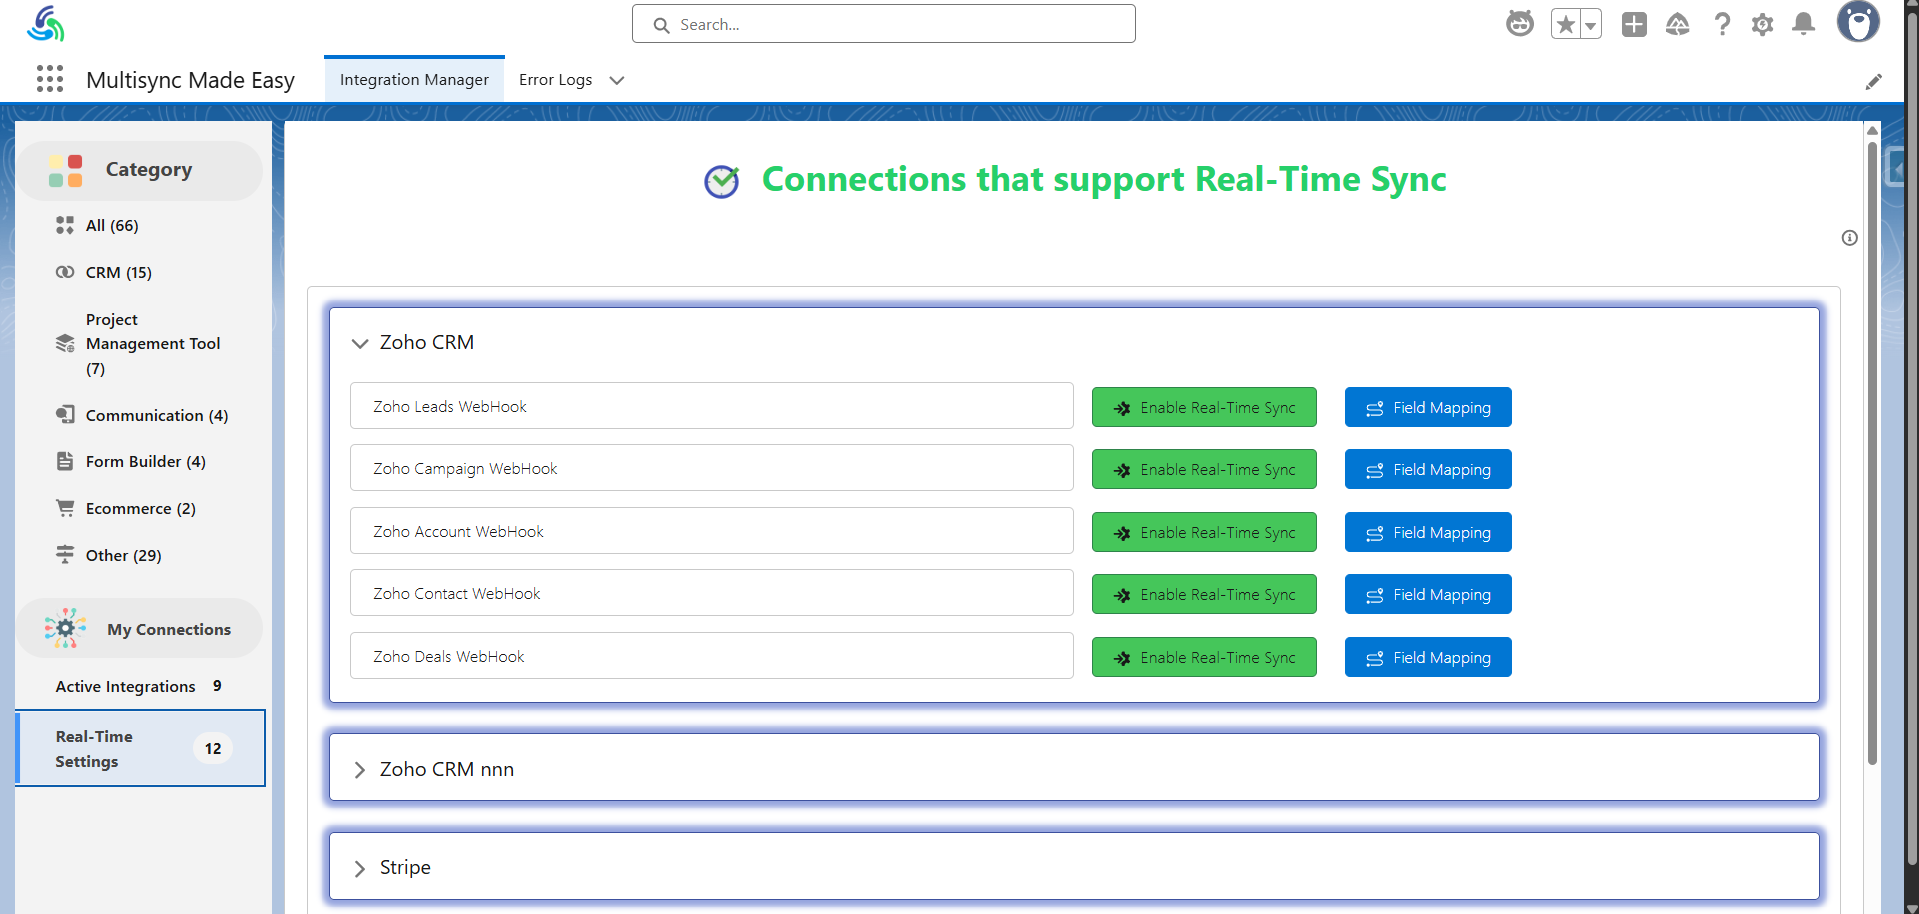Open the Help question mark icon
The image size is (1919, 914).
tap(1722, 24)
